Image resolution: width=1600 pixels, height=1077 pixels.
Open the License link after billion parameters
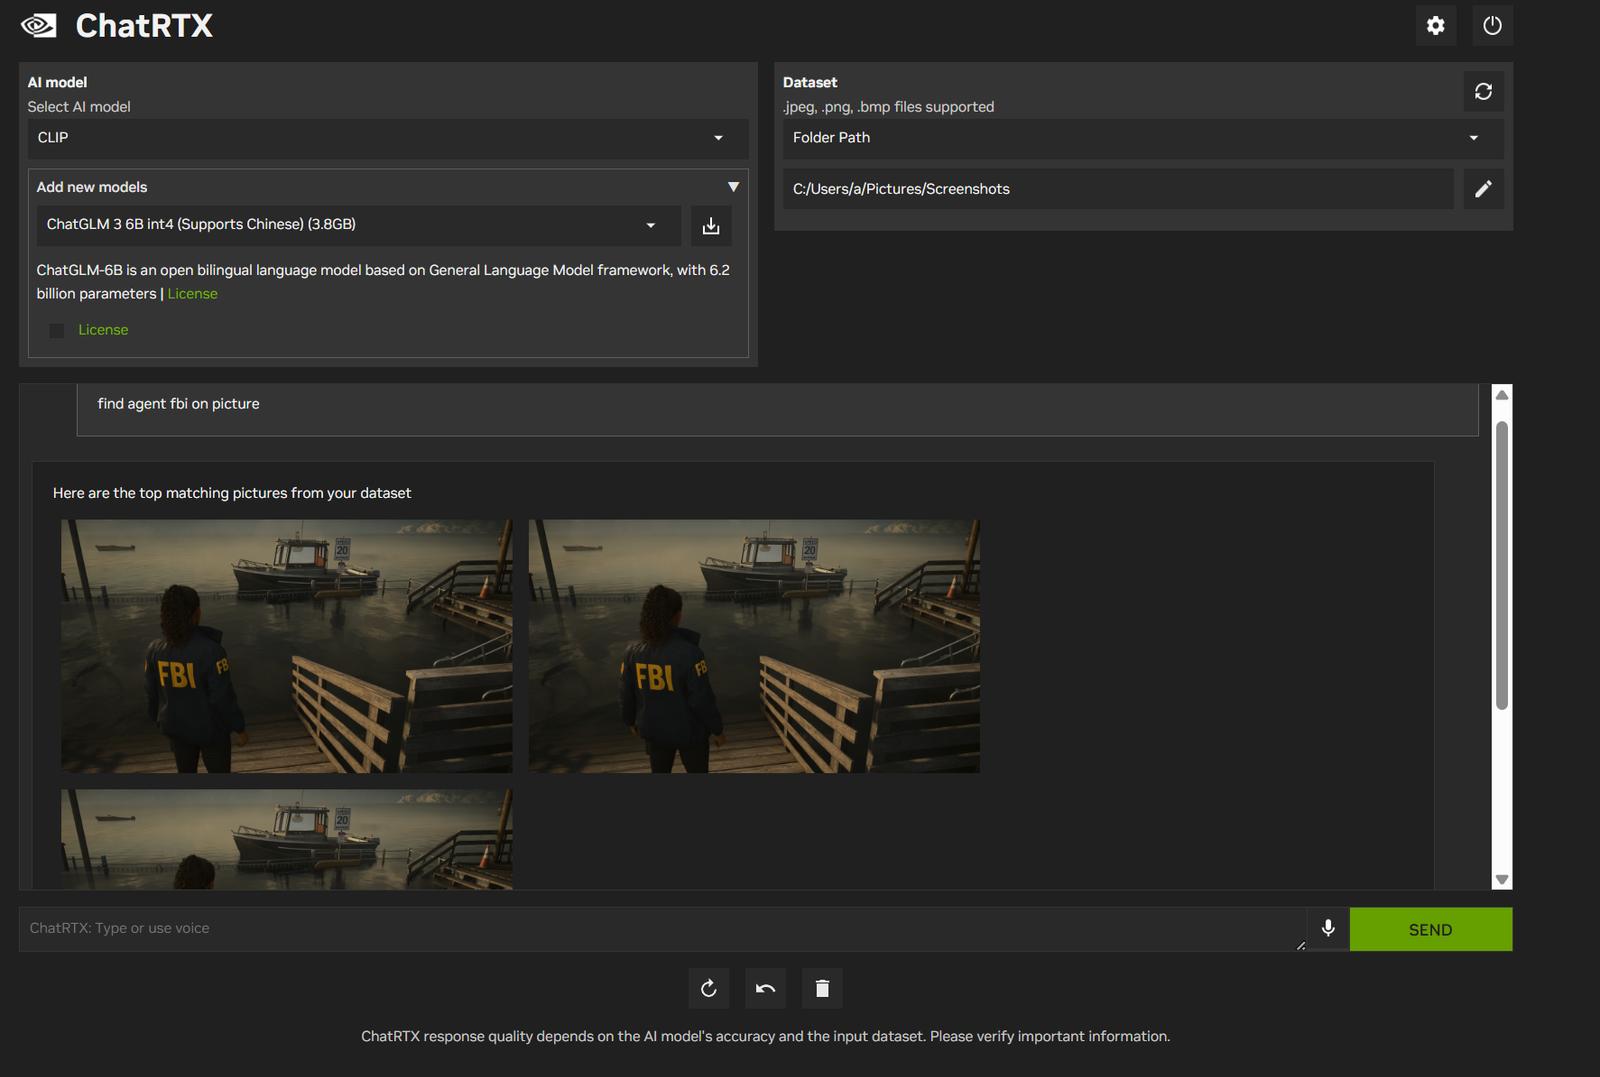pos(192,294)
